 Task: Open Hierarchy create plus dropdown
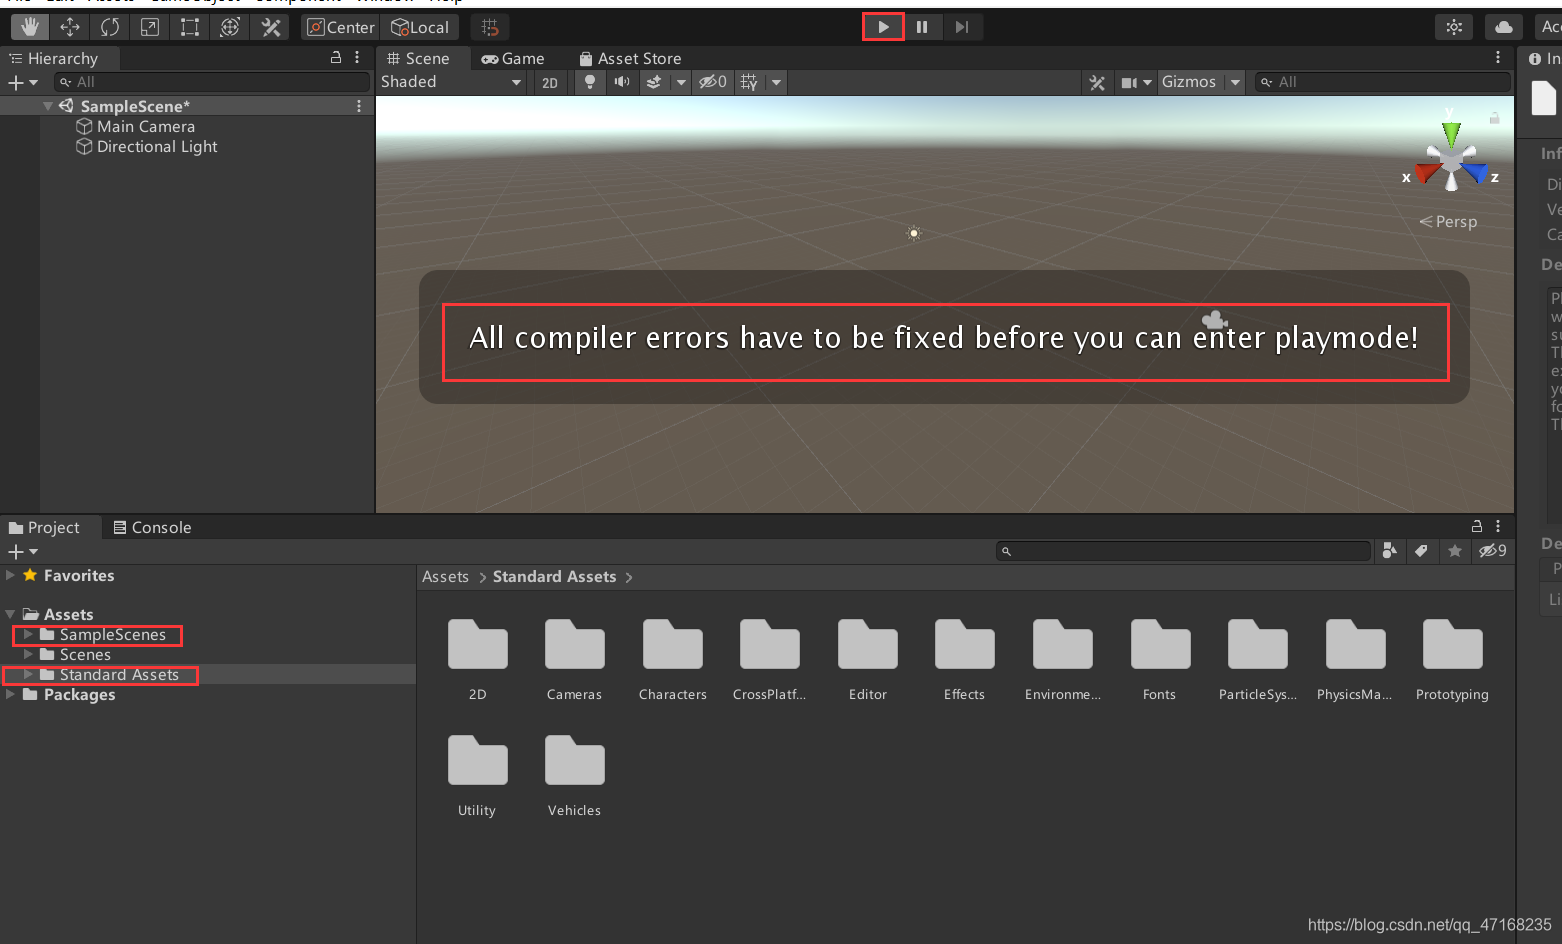pos(23,82)
